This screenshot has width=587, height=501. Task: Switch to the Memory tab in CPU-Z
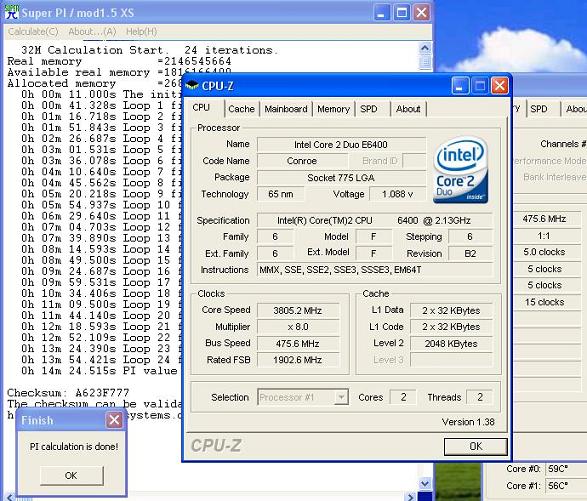coord(333,109)
